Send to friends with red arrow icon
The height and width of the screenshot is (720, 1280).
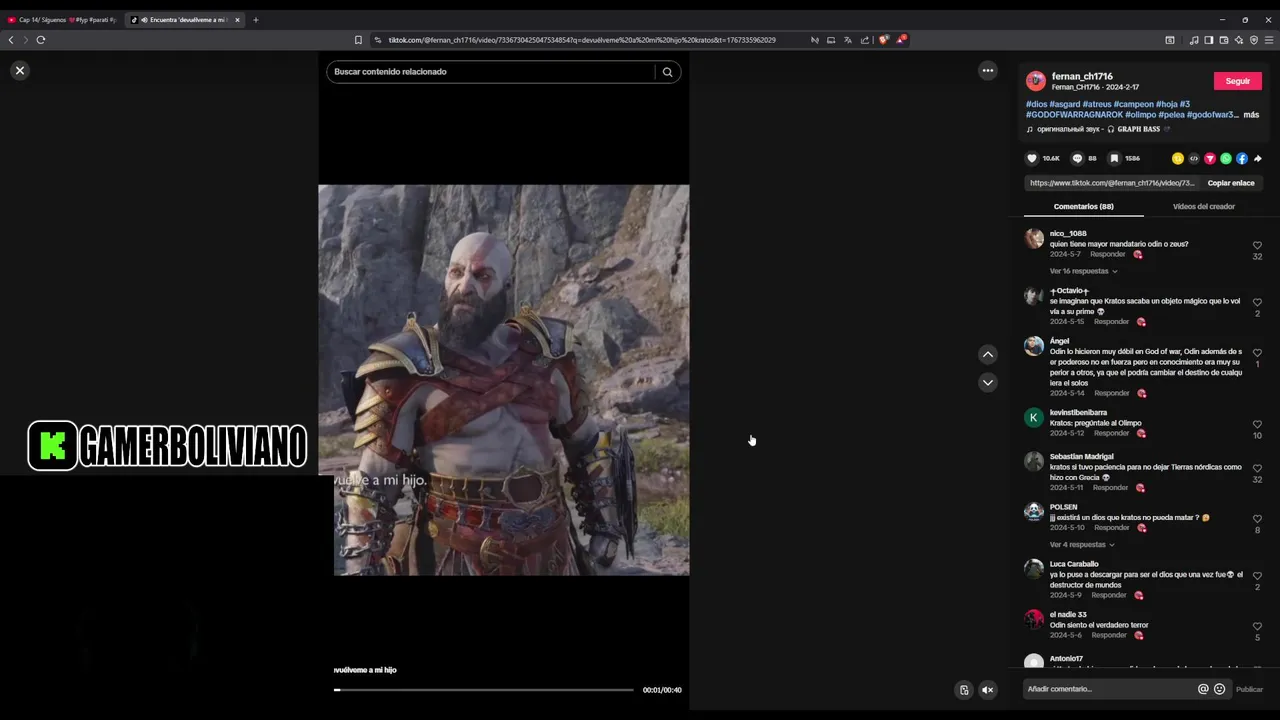pos(1210,158)
